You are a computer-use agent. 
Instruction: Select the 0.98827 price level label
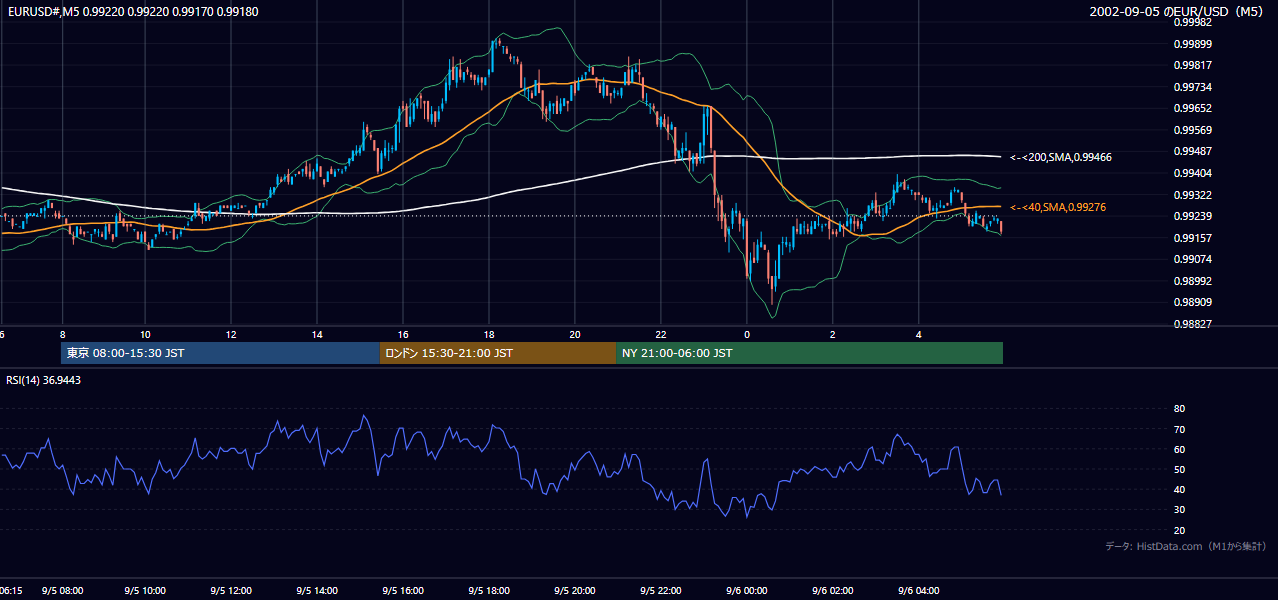click(x=1192, y=324)
